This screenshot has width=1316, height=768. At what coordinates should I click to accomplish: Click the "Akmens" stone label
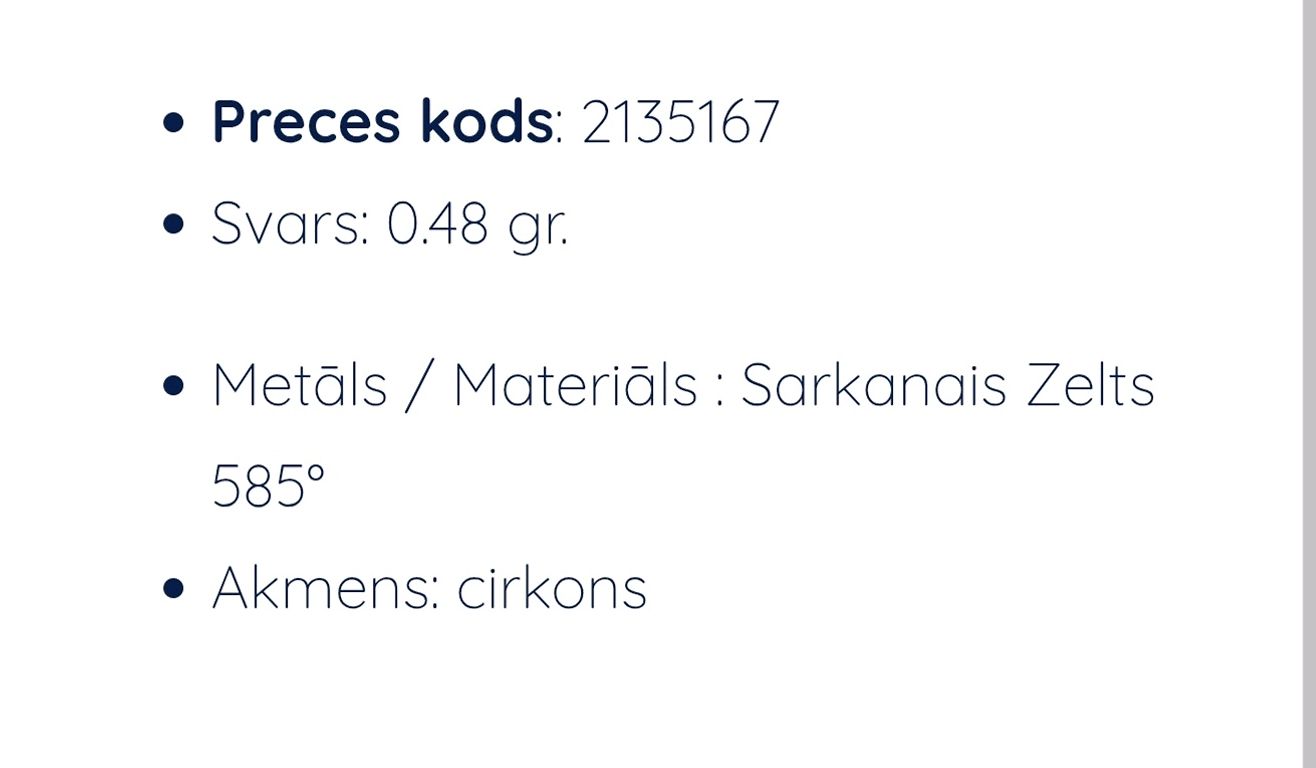320,588
